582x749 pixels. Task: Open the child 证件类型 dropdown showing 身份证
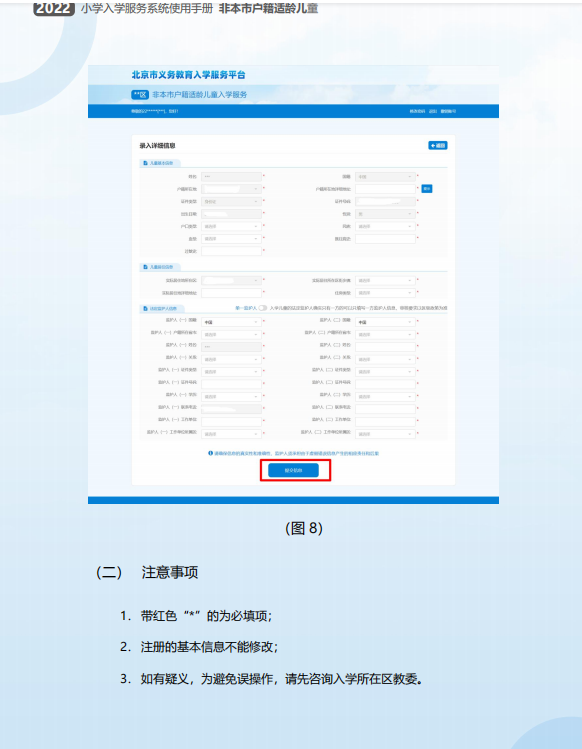231,202
